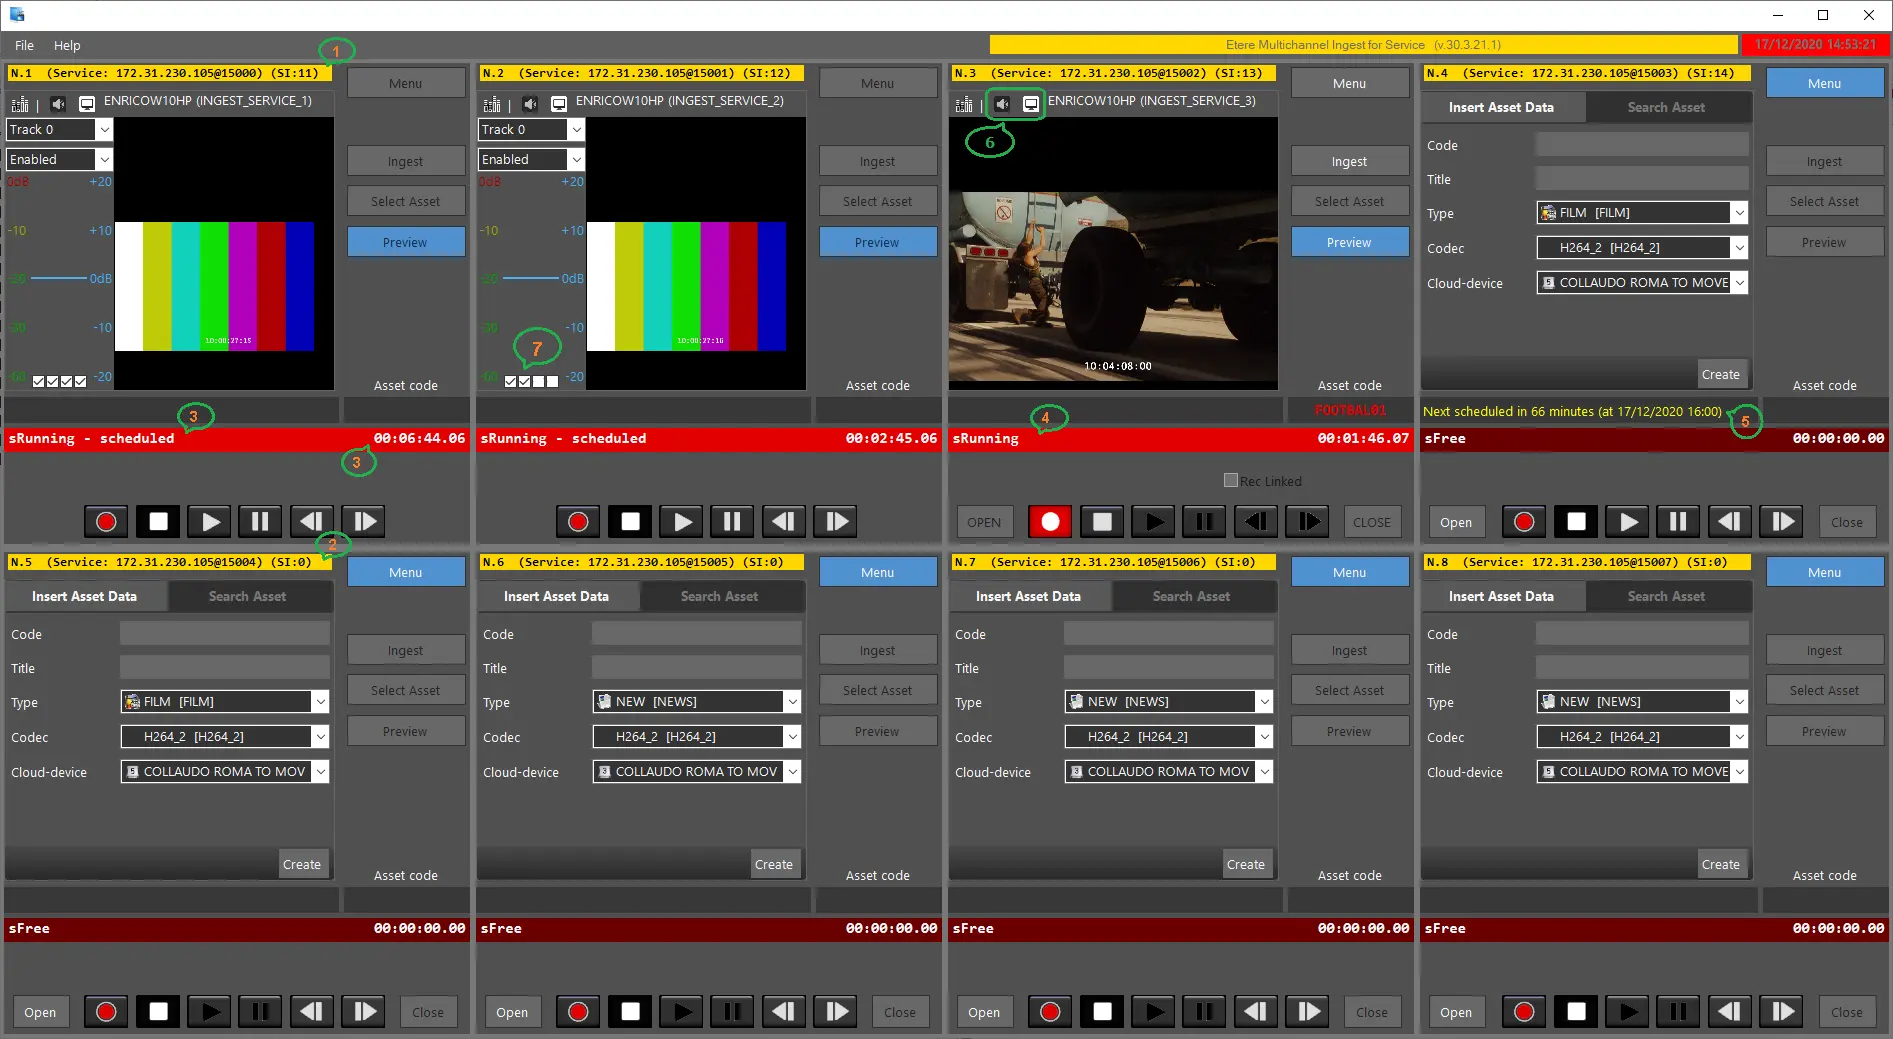Click the 0dB audio level slider in channel N.1
Viewport: 1893px width, 1039px height.
click(58, 278)
